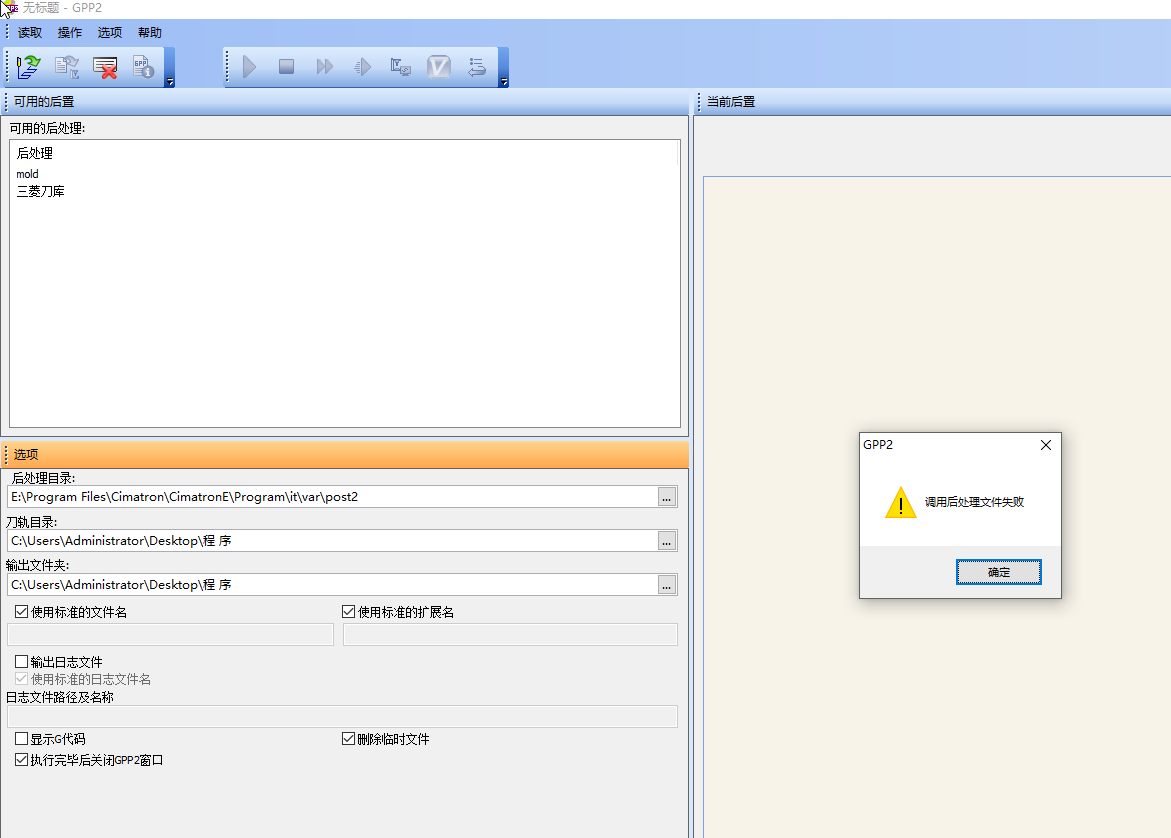Open first toolbar's overflow options arrow
The height and width of the screenshot is (838, 1171).
click(x=170, y=82)
